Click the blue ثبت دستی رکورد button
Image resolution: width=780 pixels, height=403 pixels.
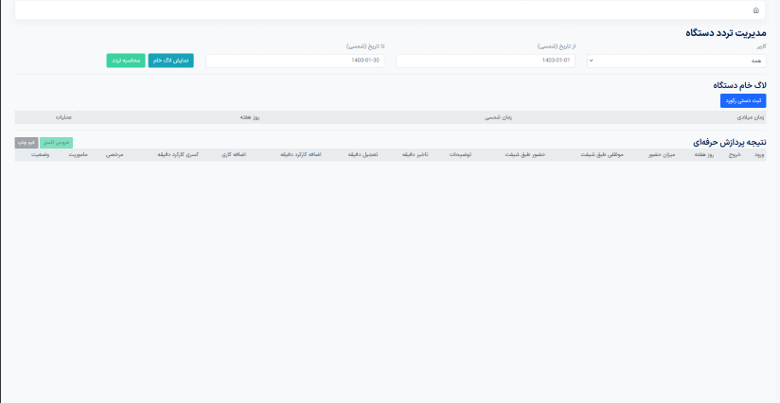743,101
